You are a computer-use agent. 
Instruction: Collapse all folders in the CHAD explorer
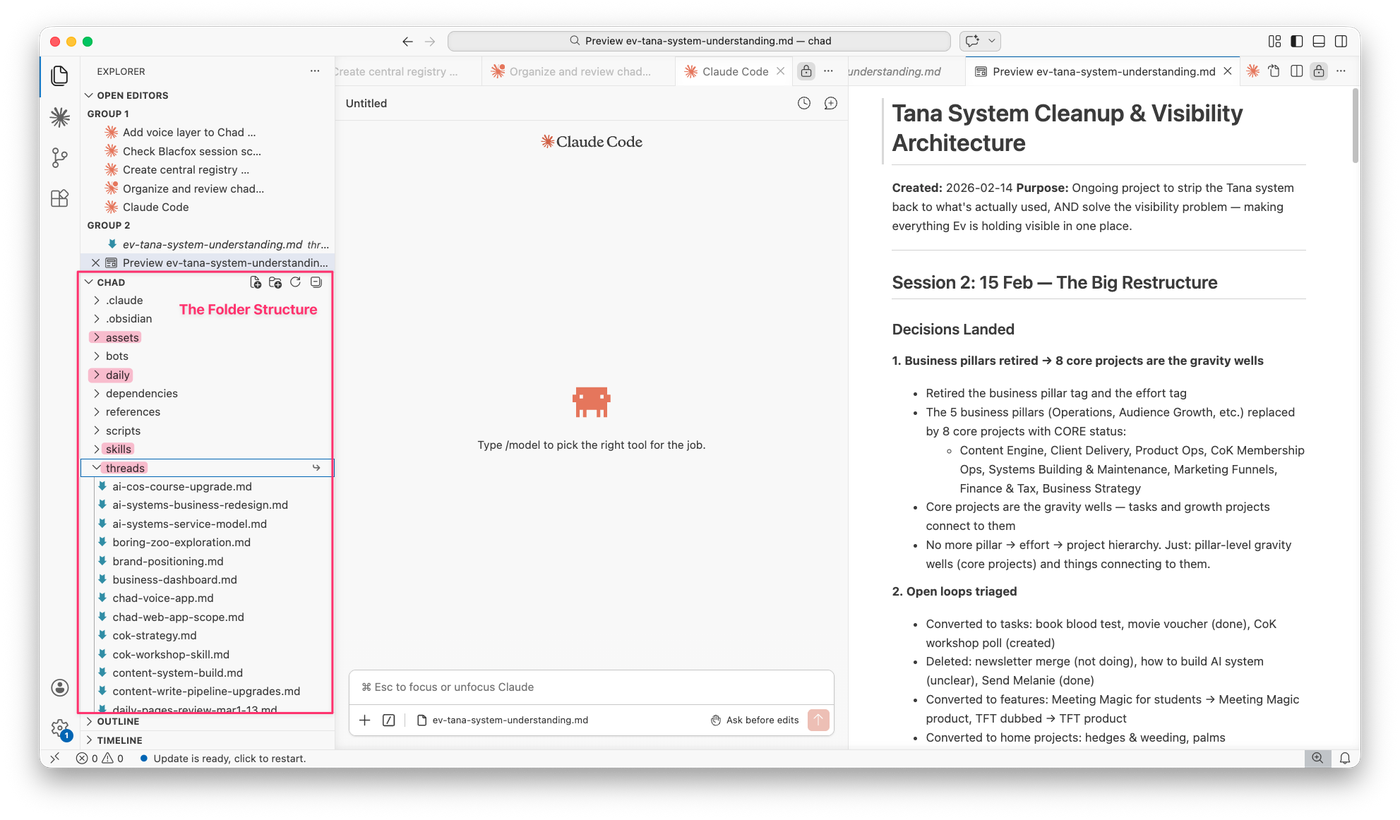[x=315, y=282]
